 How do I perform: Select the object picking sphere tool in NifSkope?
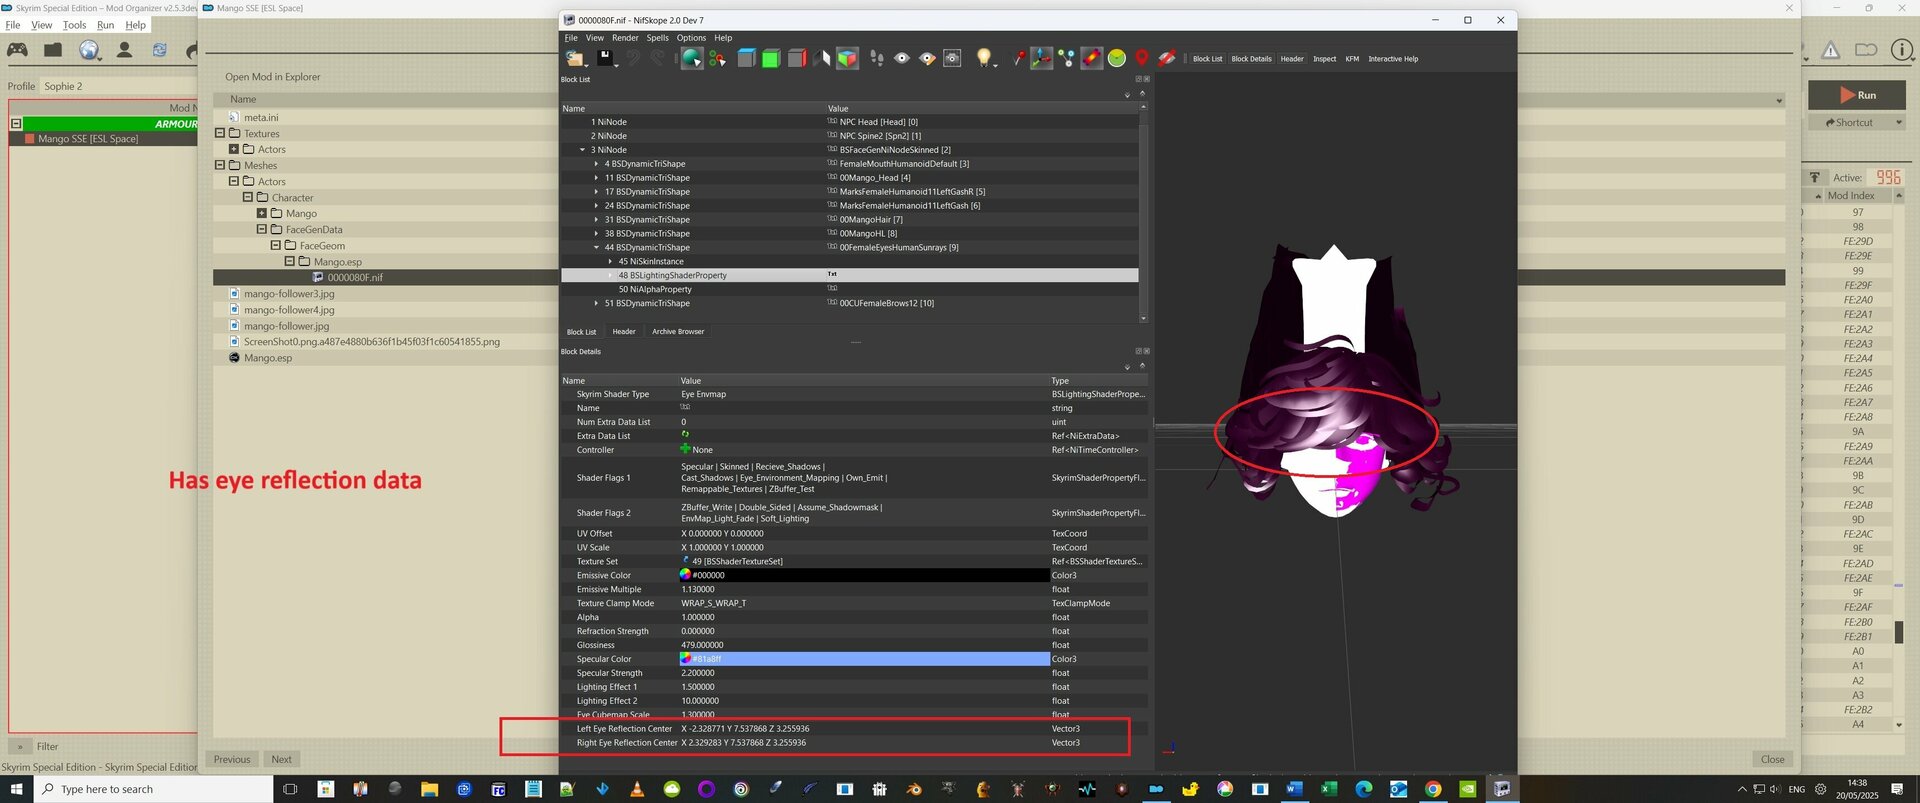[692, 59]
